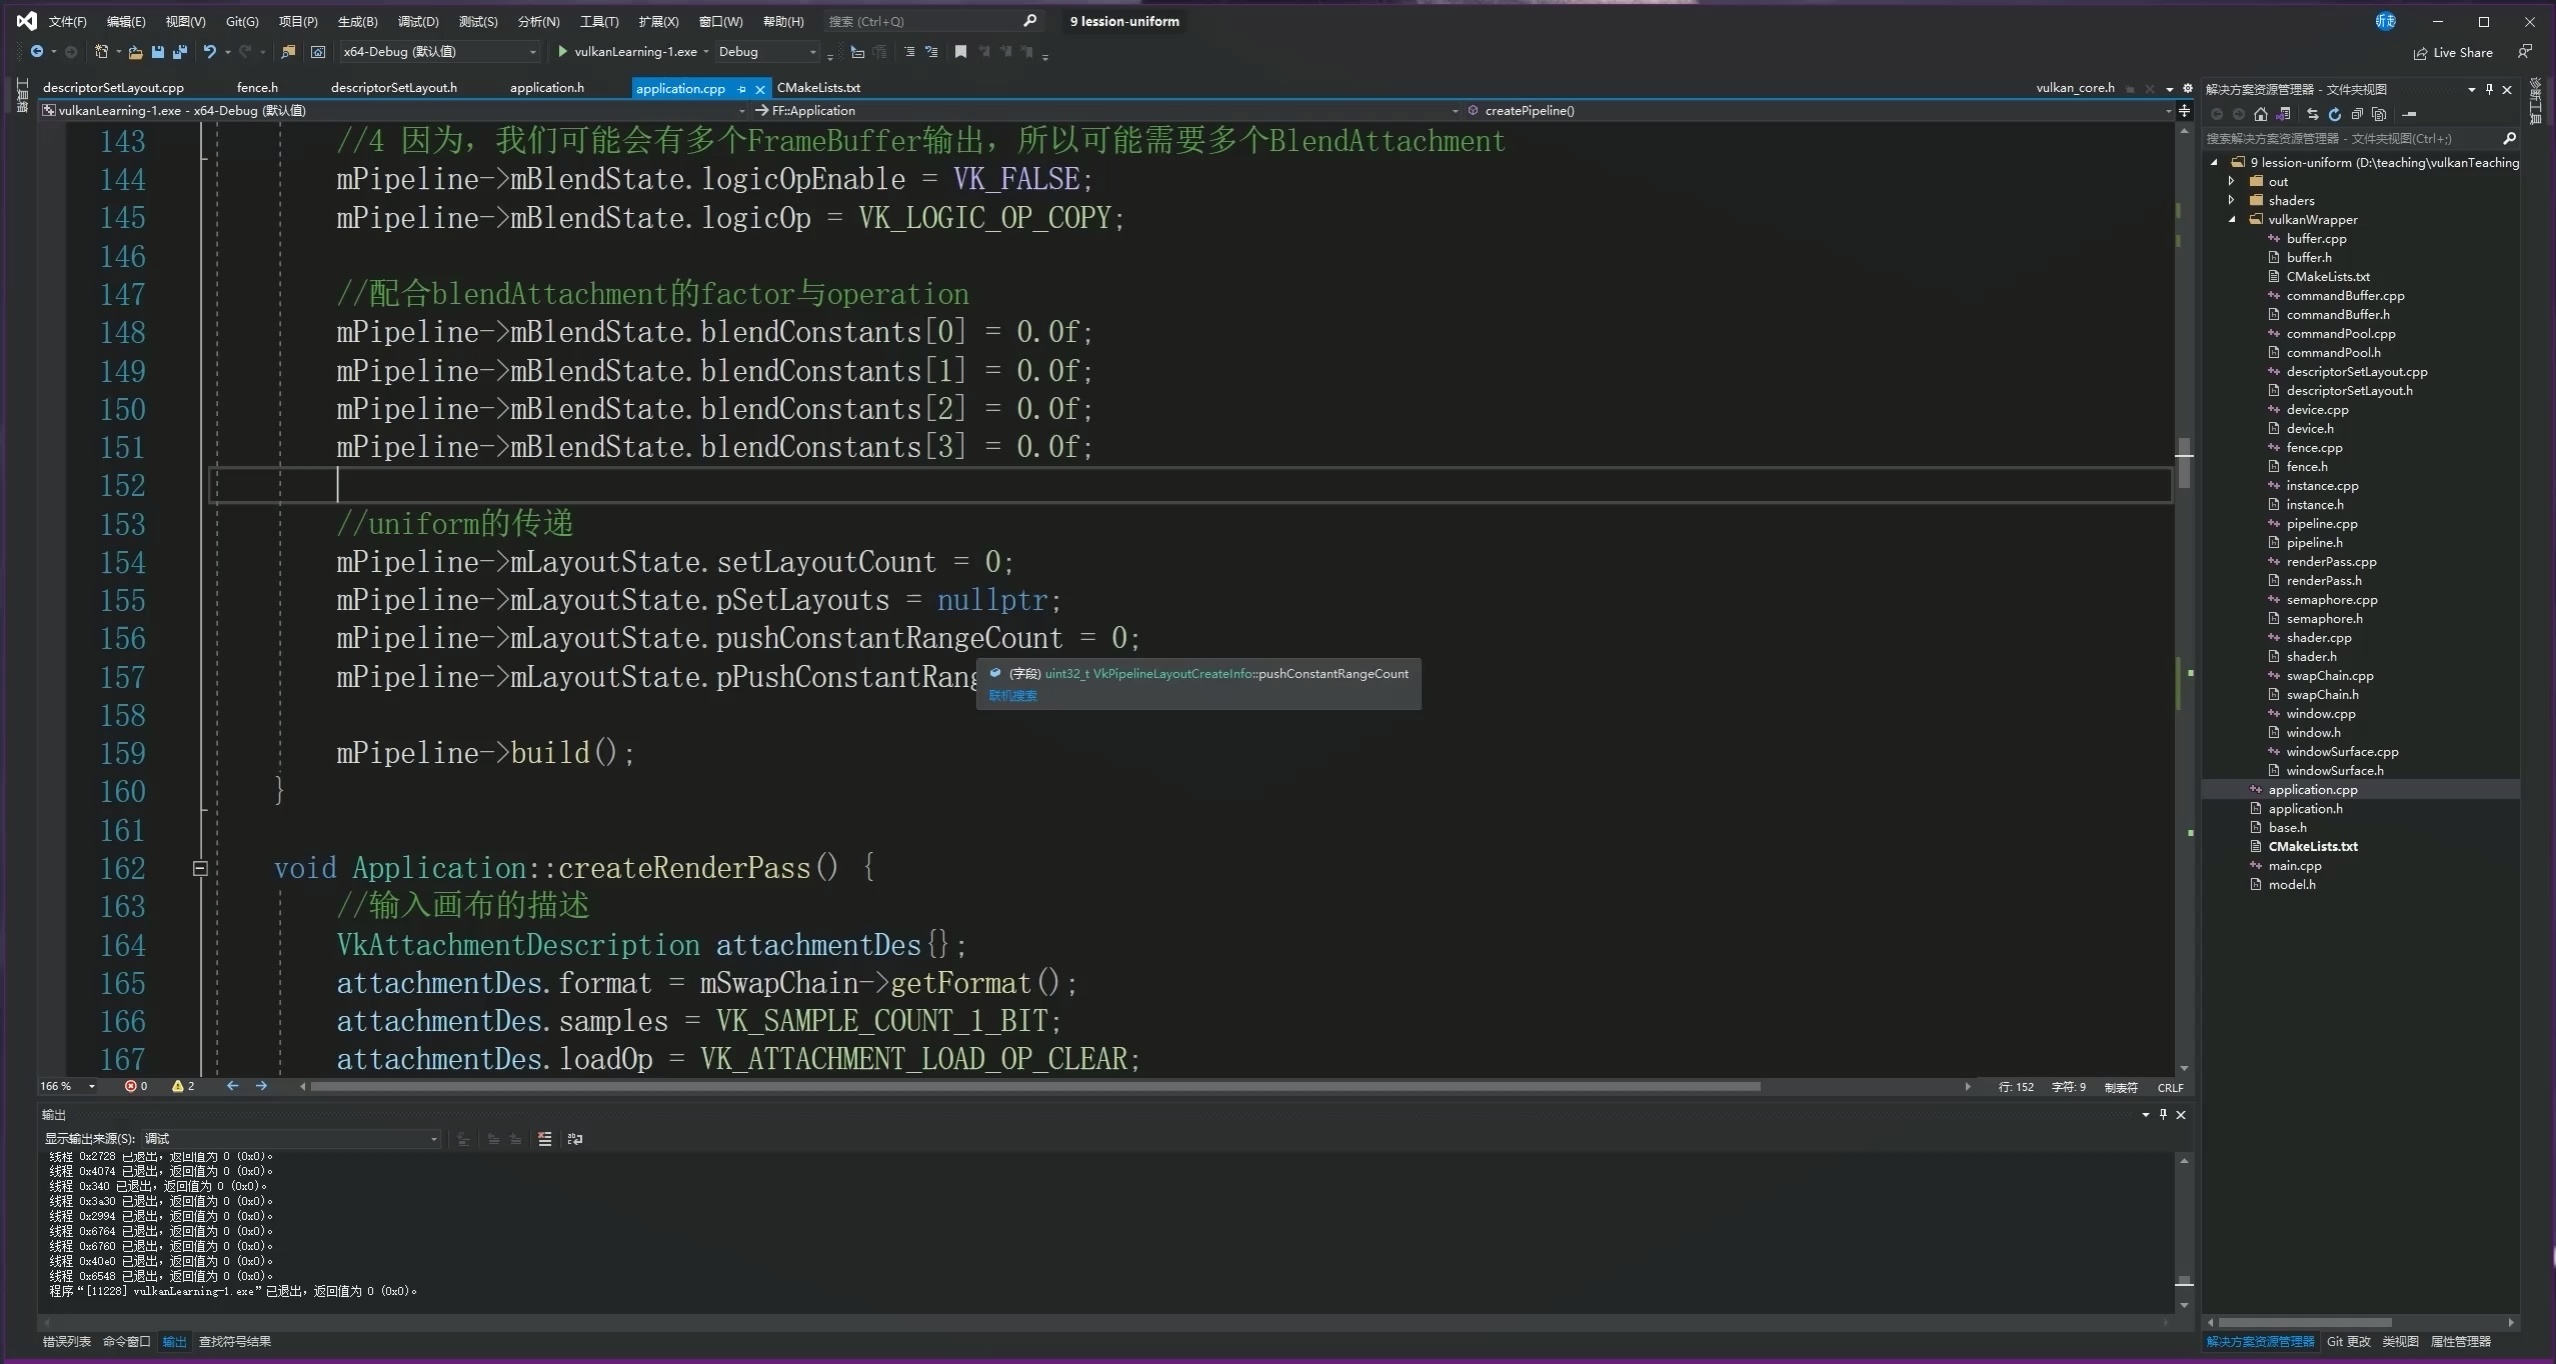Open the 生成(B) Build menu
Screen dimensions: 2556x1364
tap(357, 21)
